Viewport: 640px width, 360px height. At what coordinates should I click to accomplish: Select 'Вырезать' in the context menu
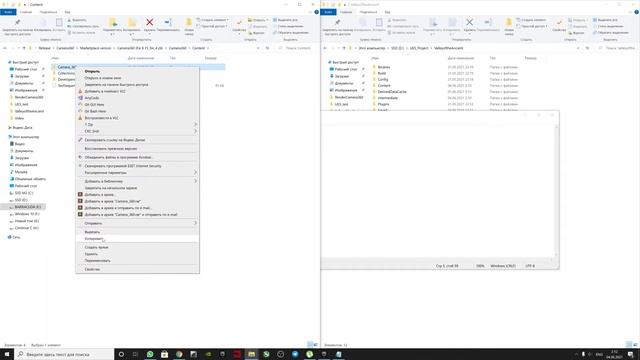tap(92, 232)
